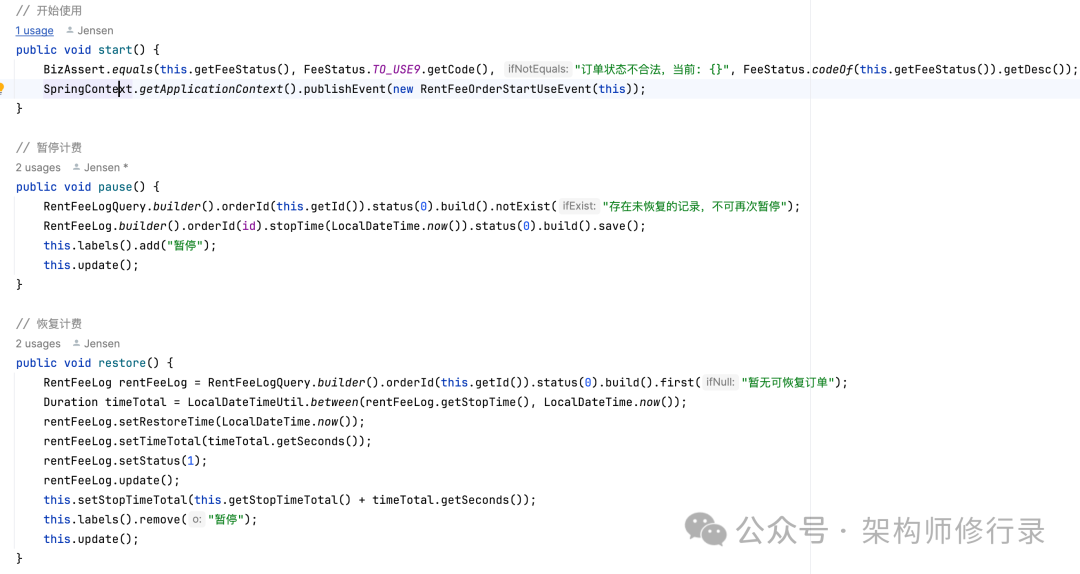The width and height of the screenshot is (1080, 574).
Task: Click the "remove" call on this.labels()
Action: 160,520
